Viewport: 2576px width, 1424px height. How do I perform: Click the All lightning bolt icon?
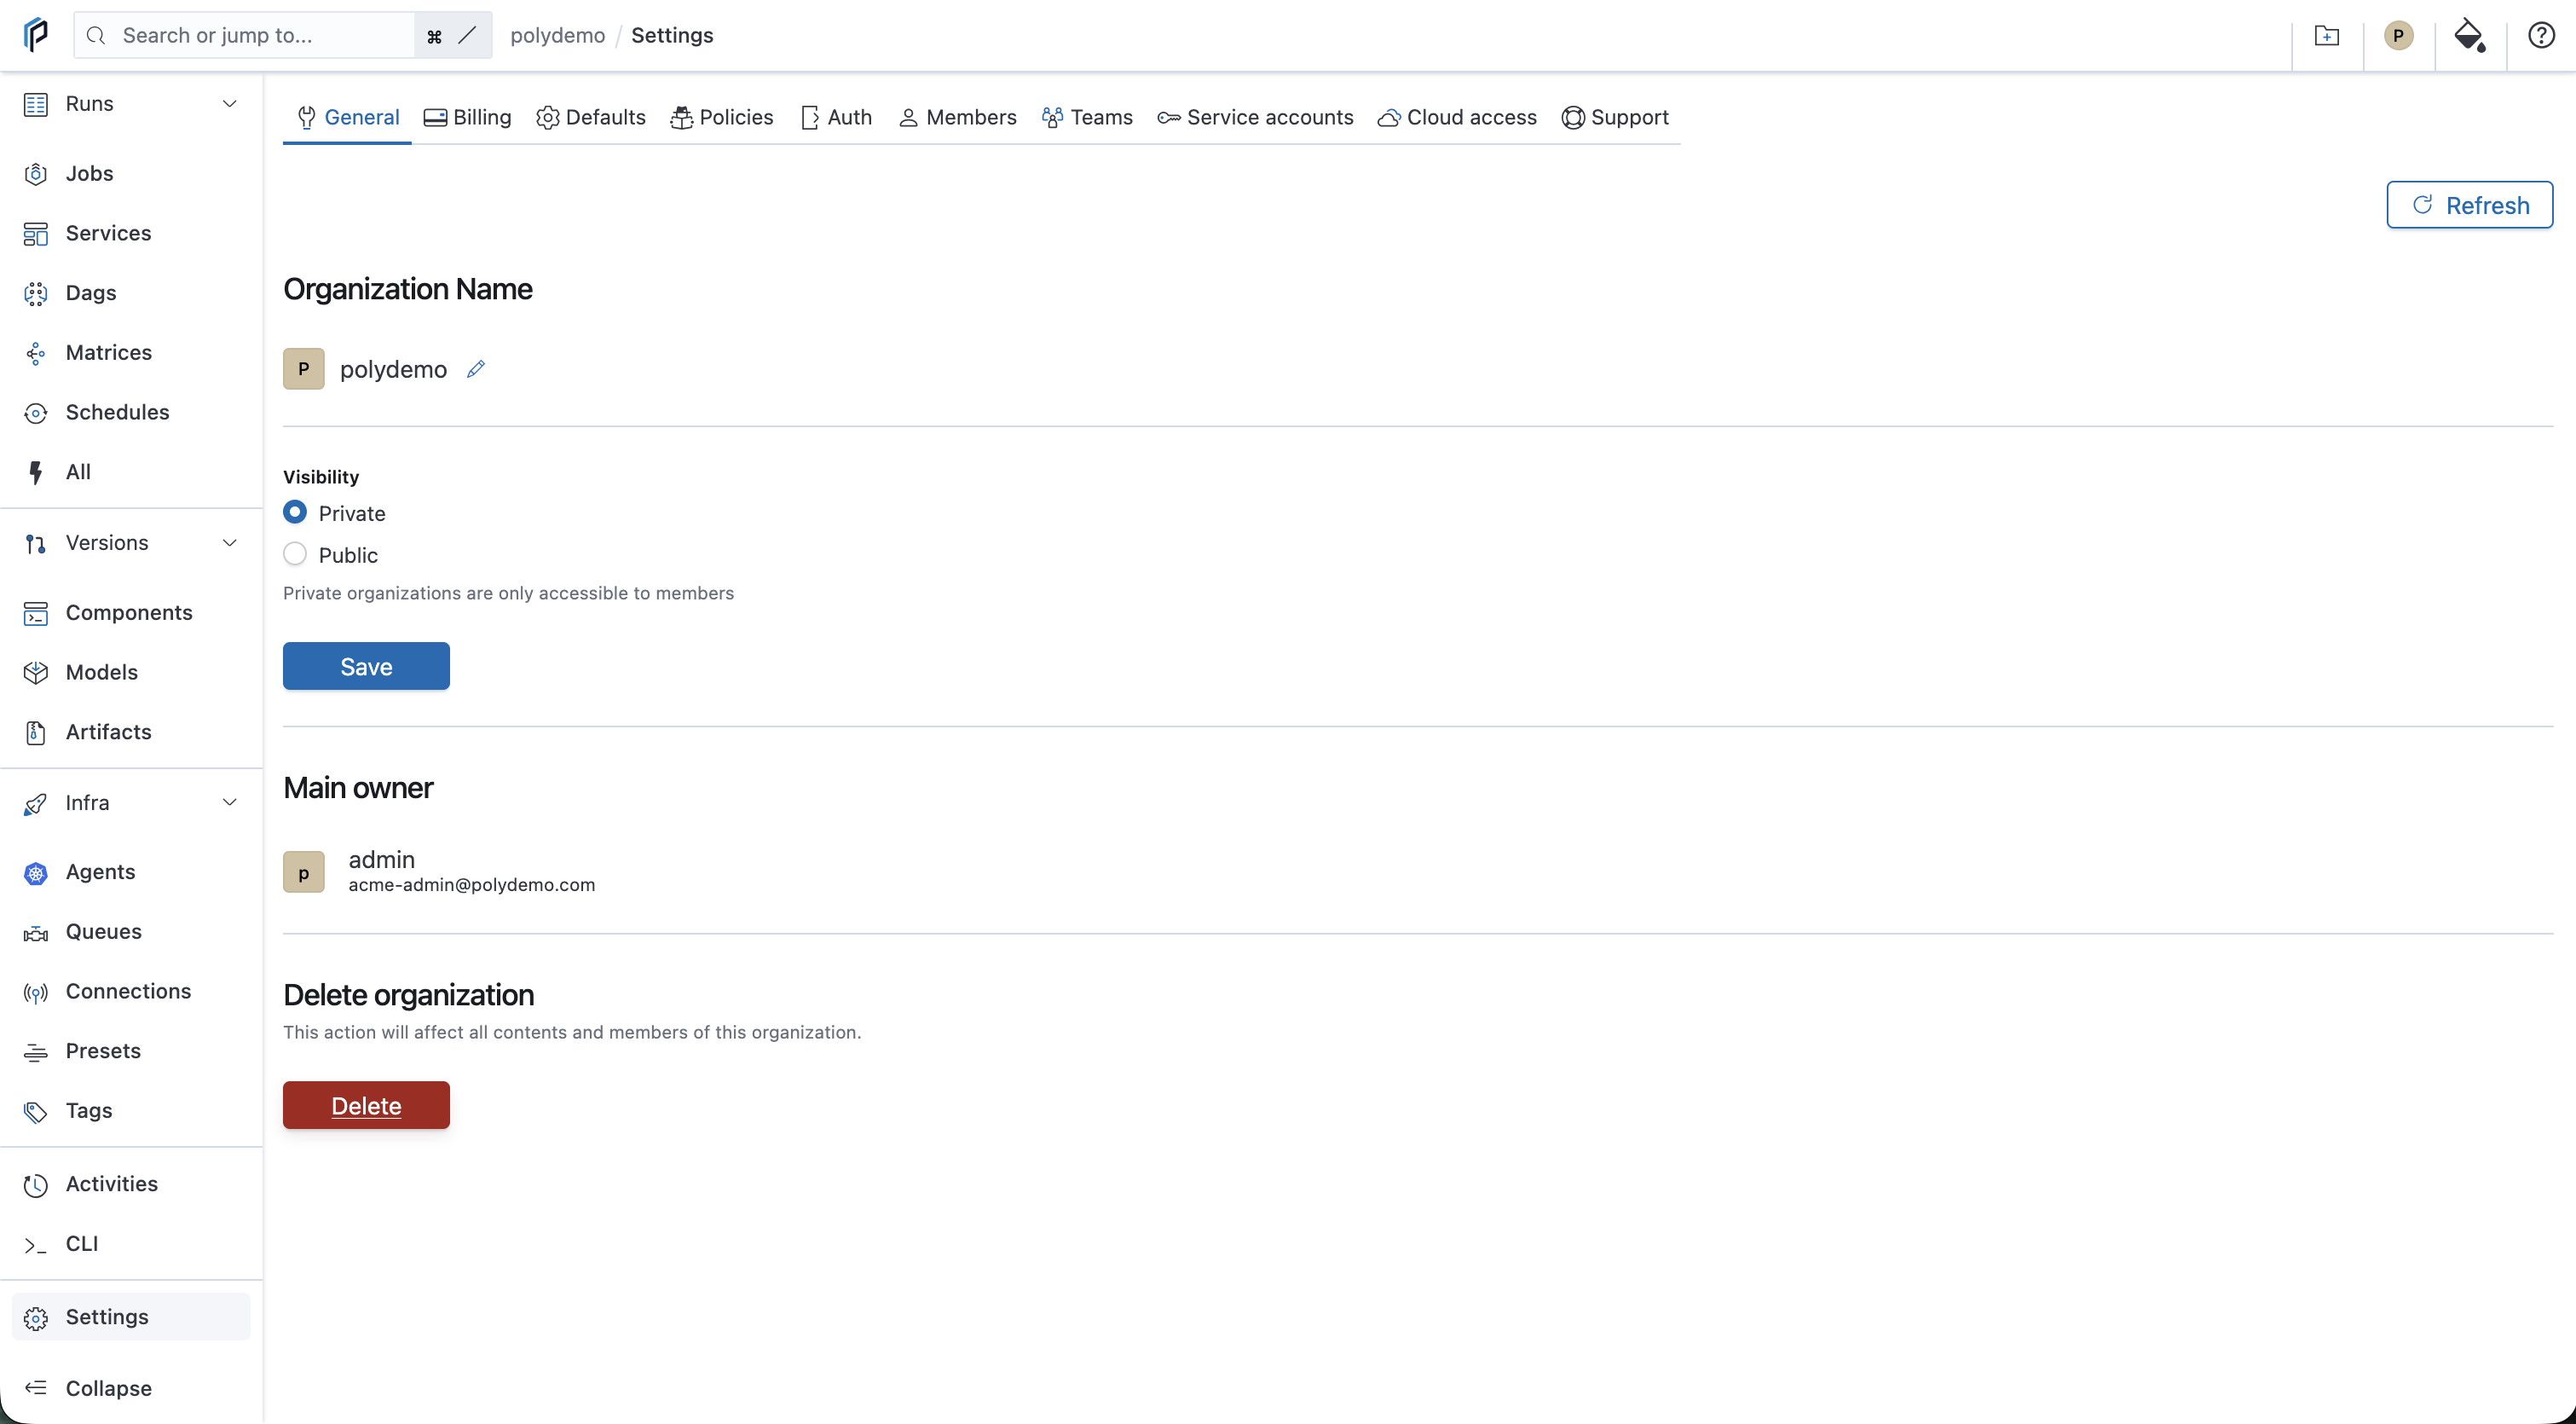click(x=36, y=472)
